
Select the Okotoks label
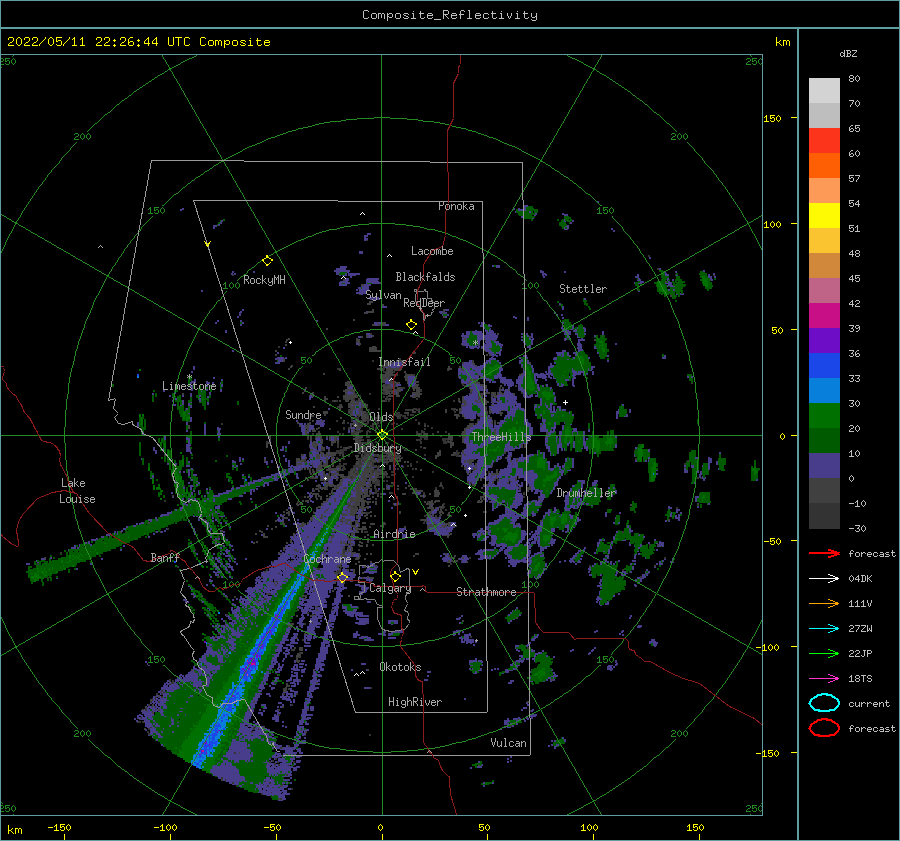coord(400,666)
